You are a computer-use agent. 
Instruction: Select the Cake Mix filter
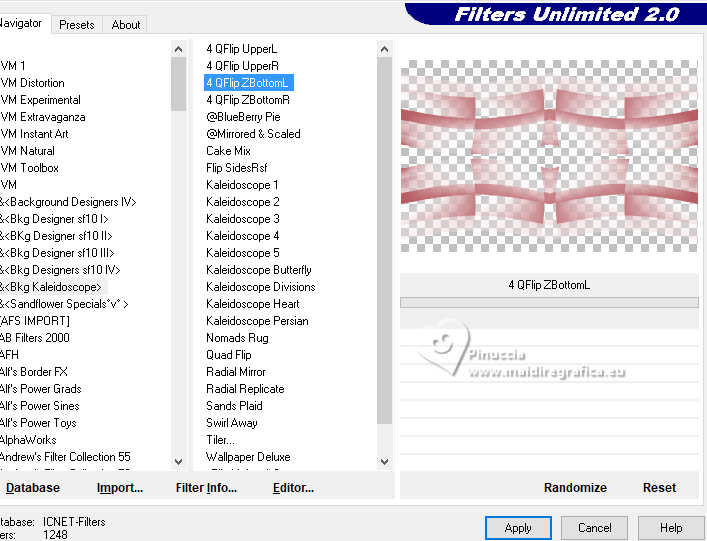pos(229,151)
